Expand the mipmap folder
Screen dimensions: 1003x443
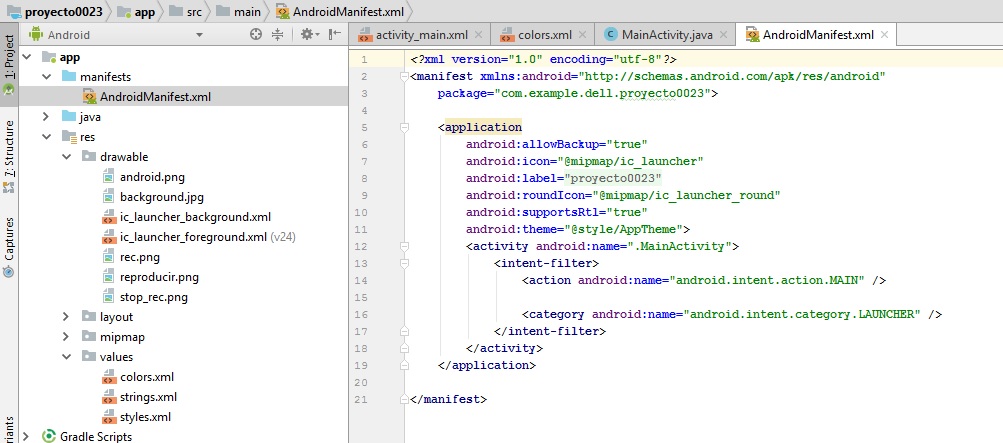65,336
